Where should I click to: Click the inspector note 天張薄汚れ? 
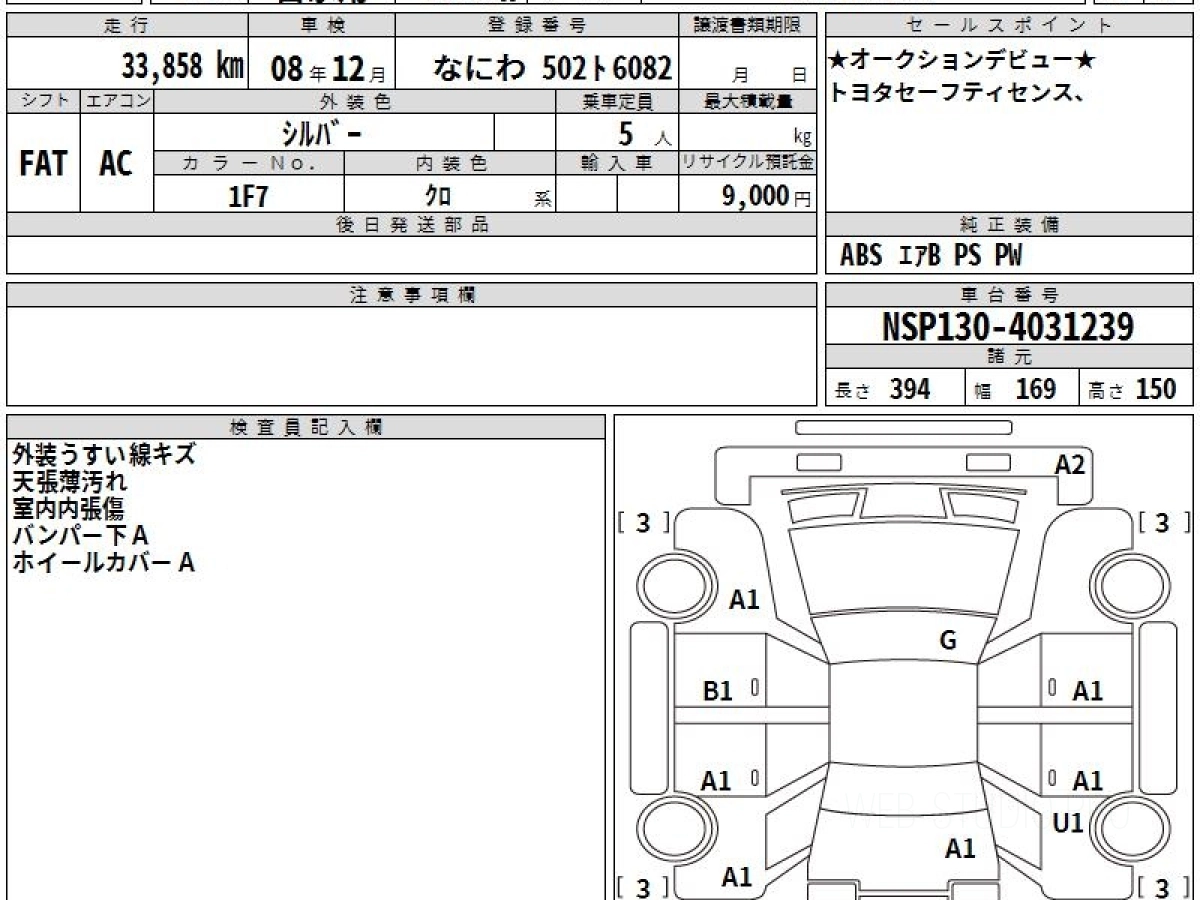click(x=70, y=481)
